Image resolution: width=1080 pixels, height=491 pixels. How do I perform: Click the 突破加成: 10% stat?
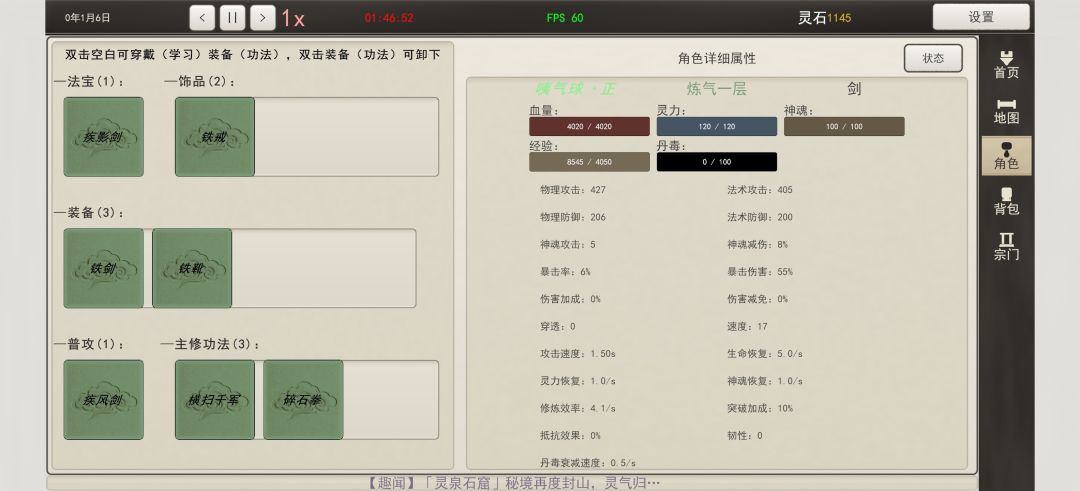(760, 408)
